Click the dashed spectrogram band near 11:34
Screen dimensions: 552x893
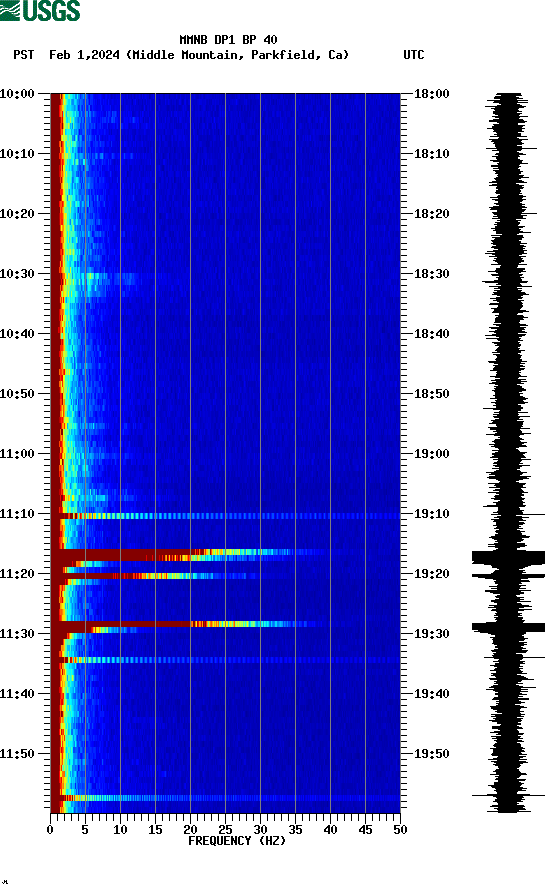click(x=225, y=660)
